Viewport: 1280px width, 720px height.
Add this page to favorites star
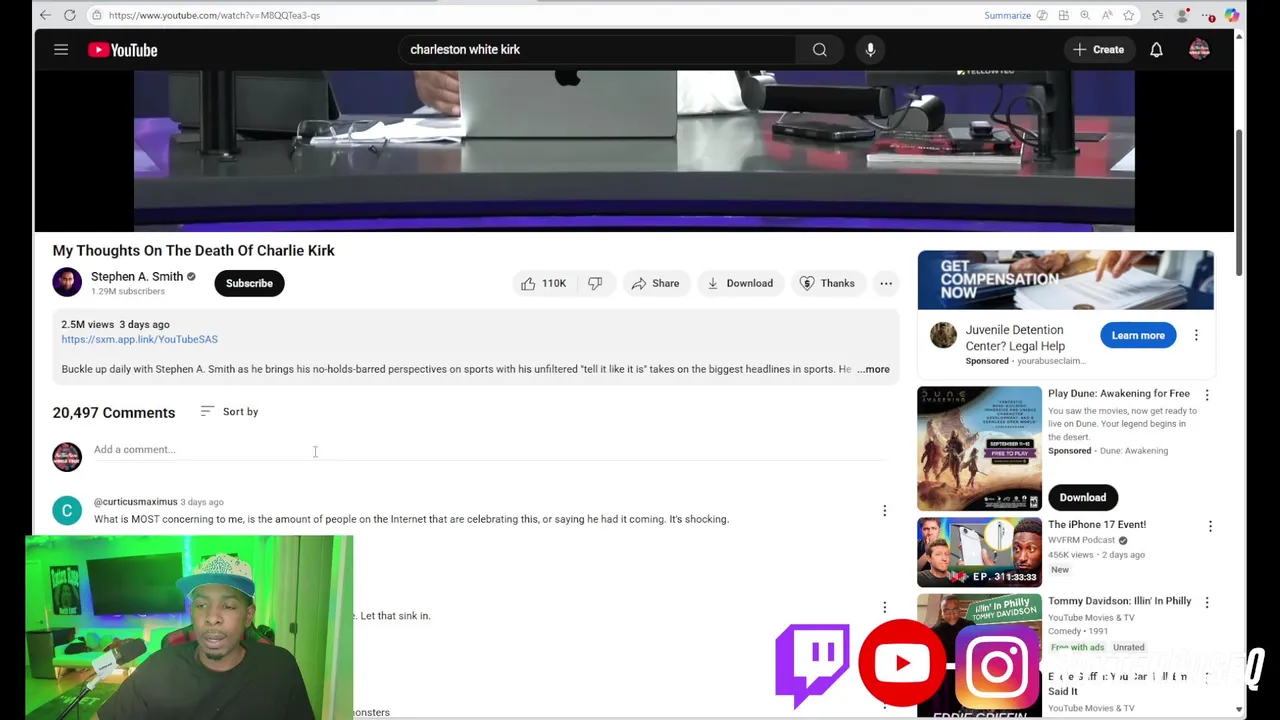[1129, 15]
